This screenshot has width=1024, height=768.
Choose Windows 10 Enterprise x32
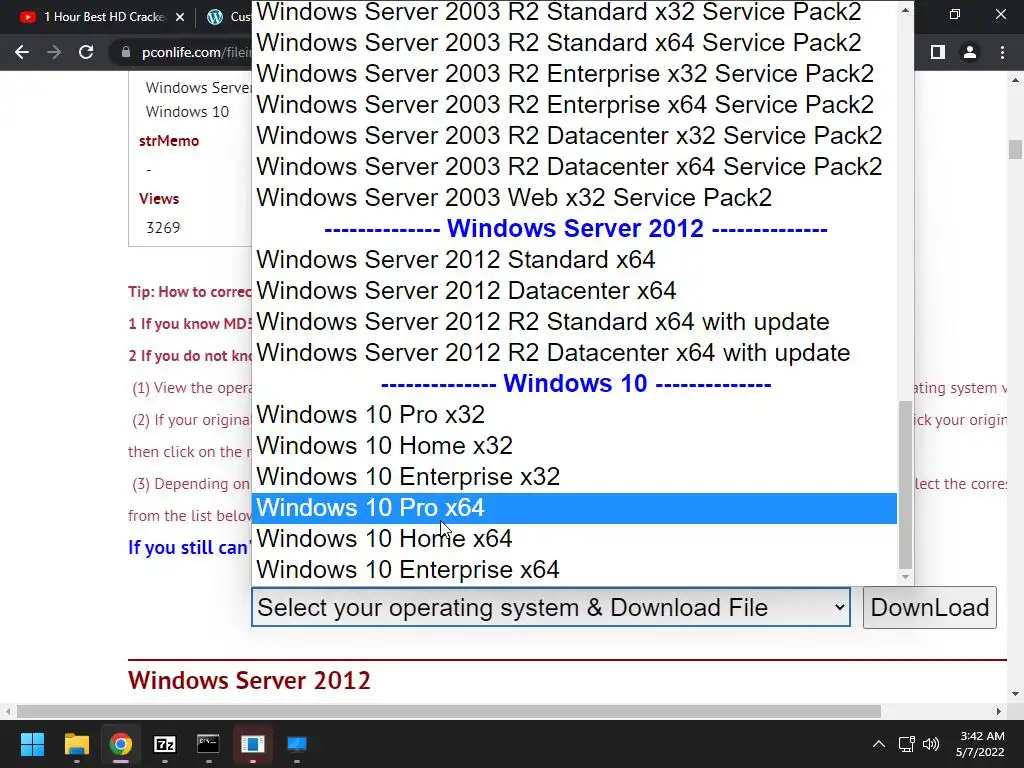point(574,477)
